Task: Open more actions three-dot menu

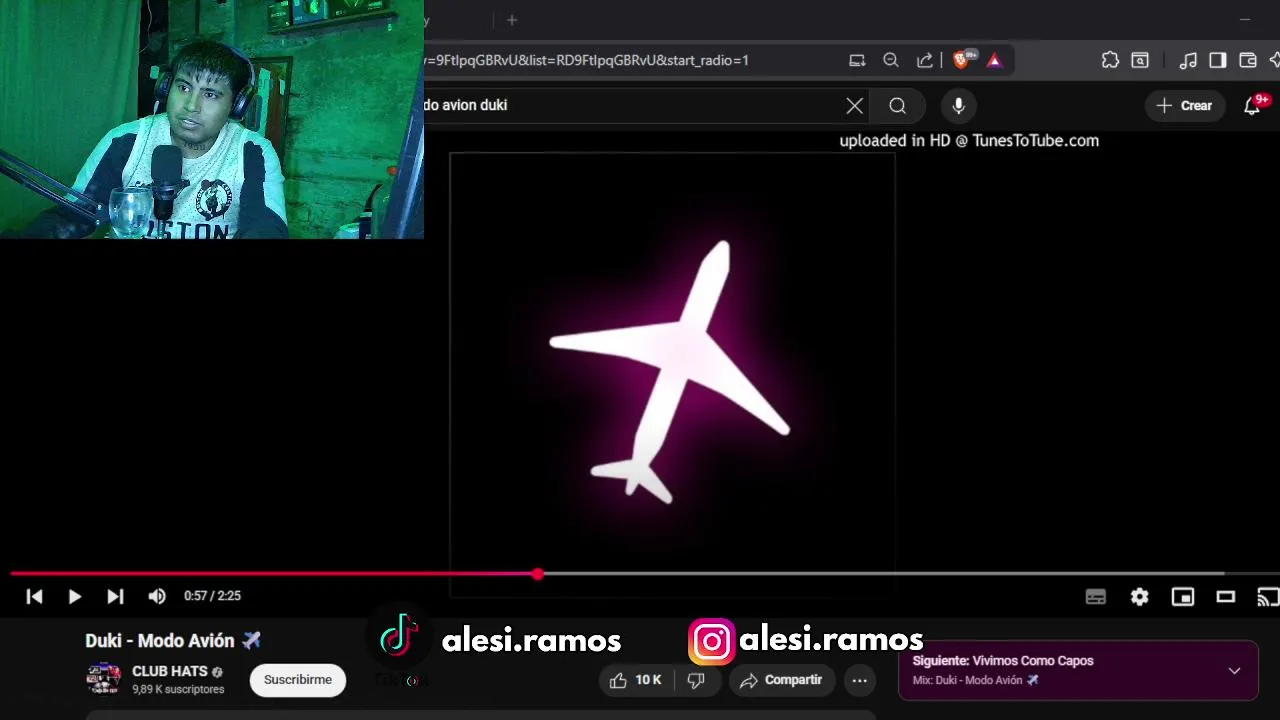Action: (859, 680)
